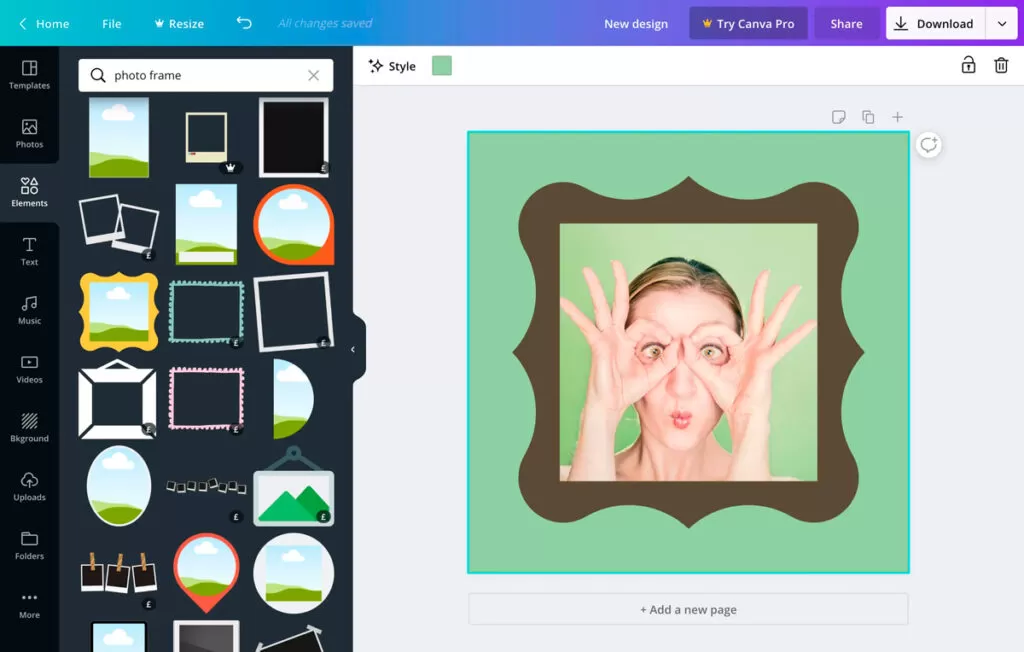This screenshot has height=652, width=1024.
Task: Select the woman's photo on the canvas
Action: [x=688, y=353]
